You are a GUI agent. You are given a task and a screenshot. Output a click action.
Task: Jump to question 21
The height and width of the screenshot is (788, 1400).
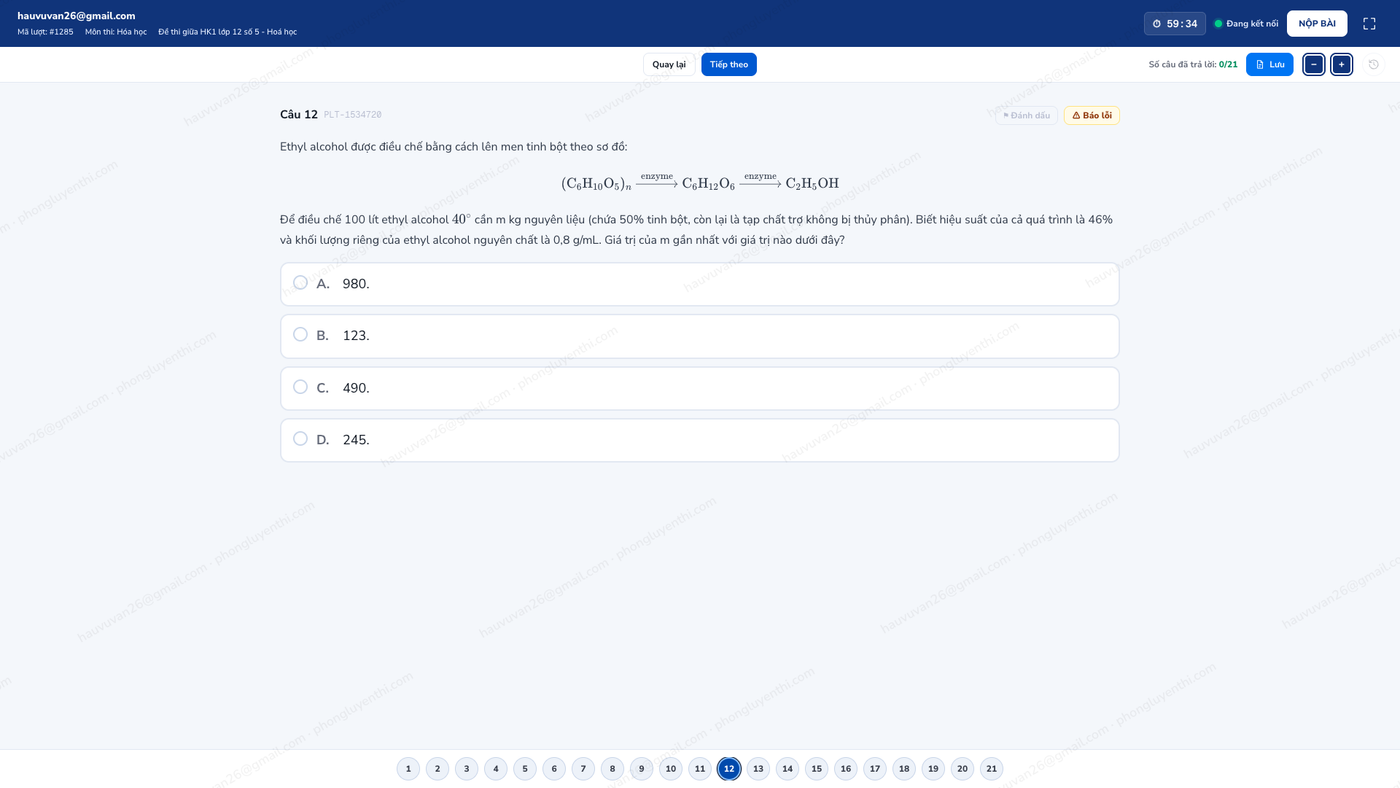coord(991,769)
